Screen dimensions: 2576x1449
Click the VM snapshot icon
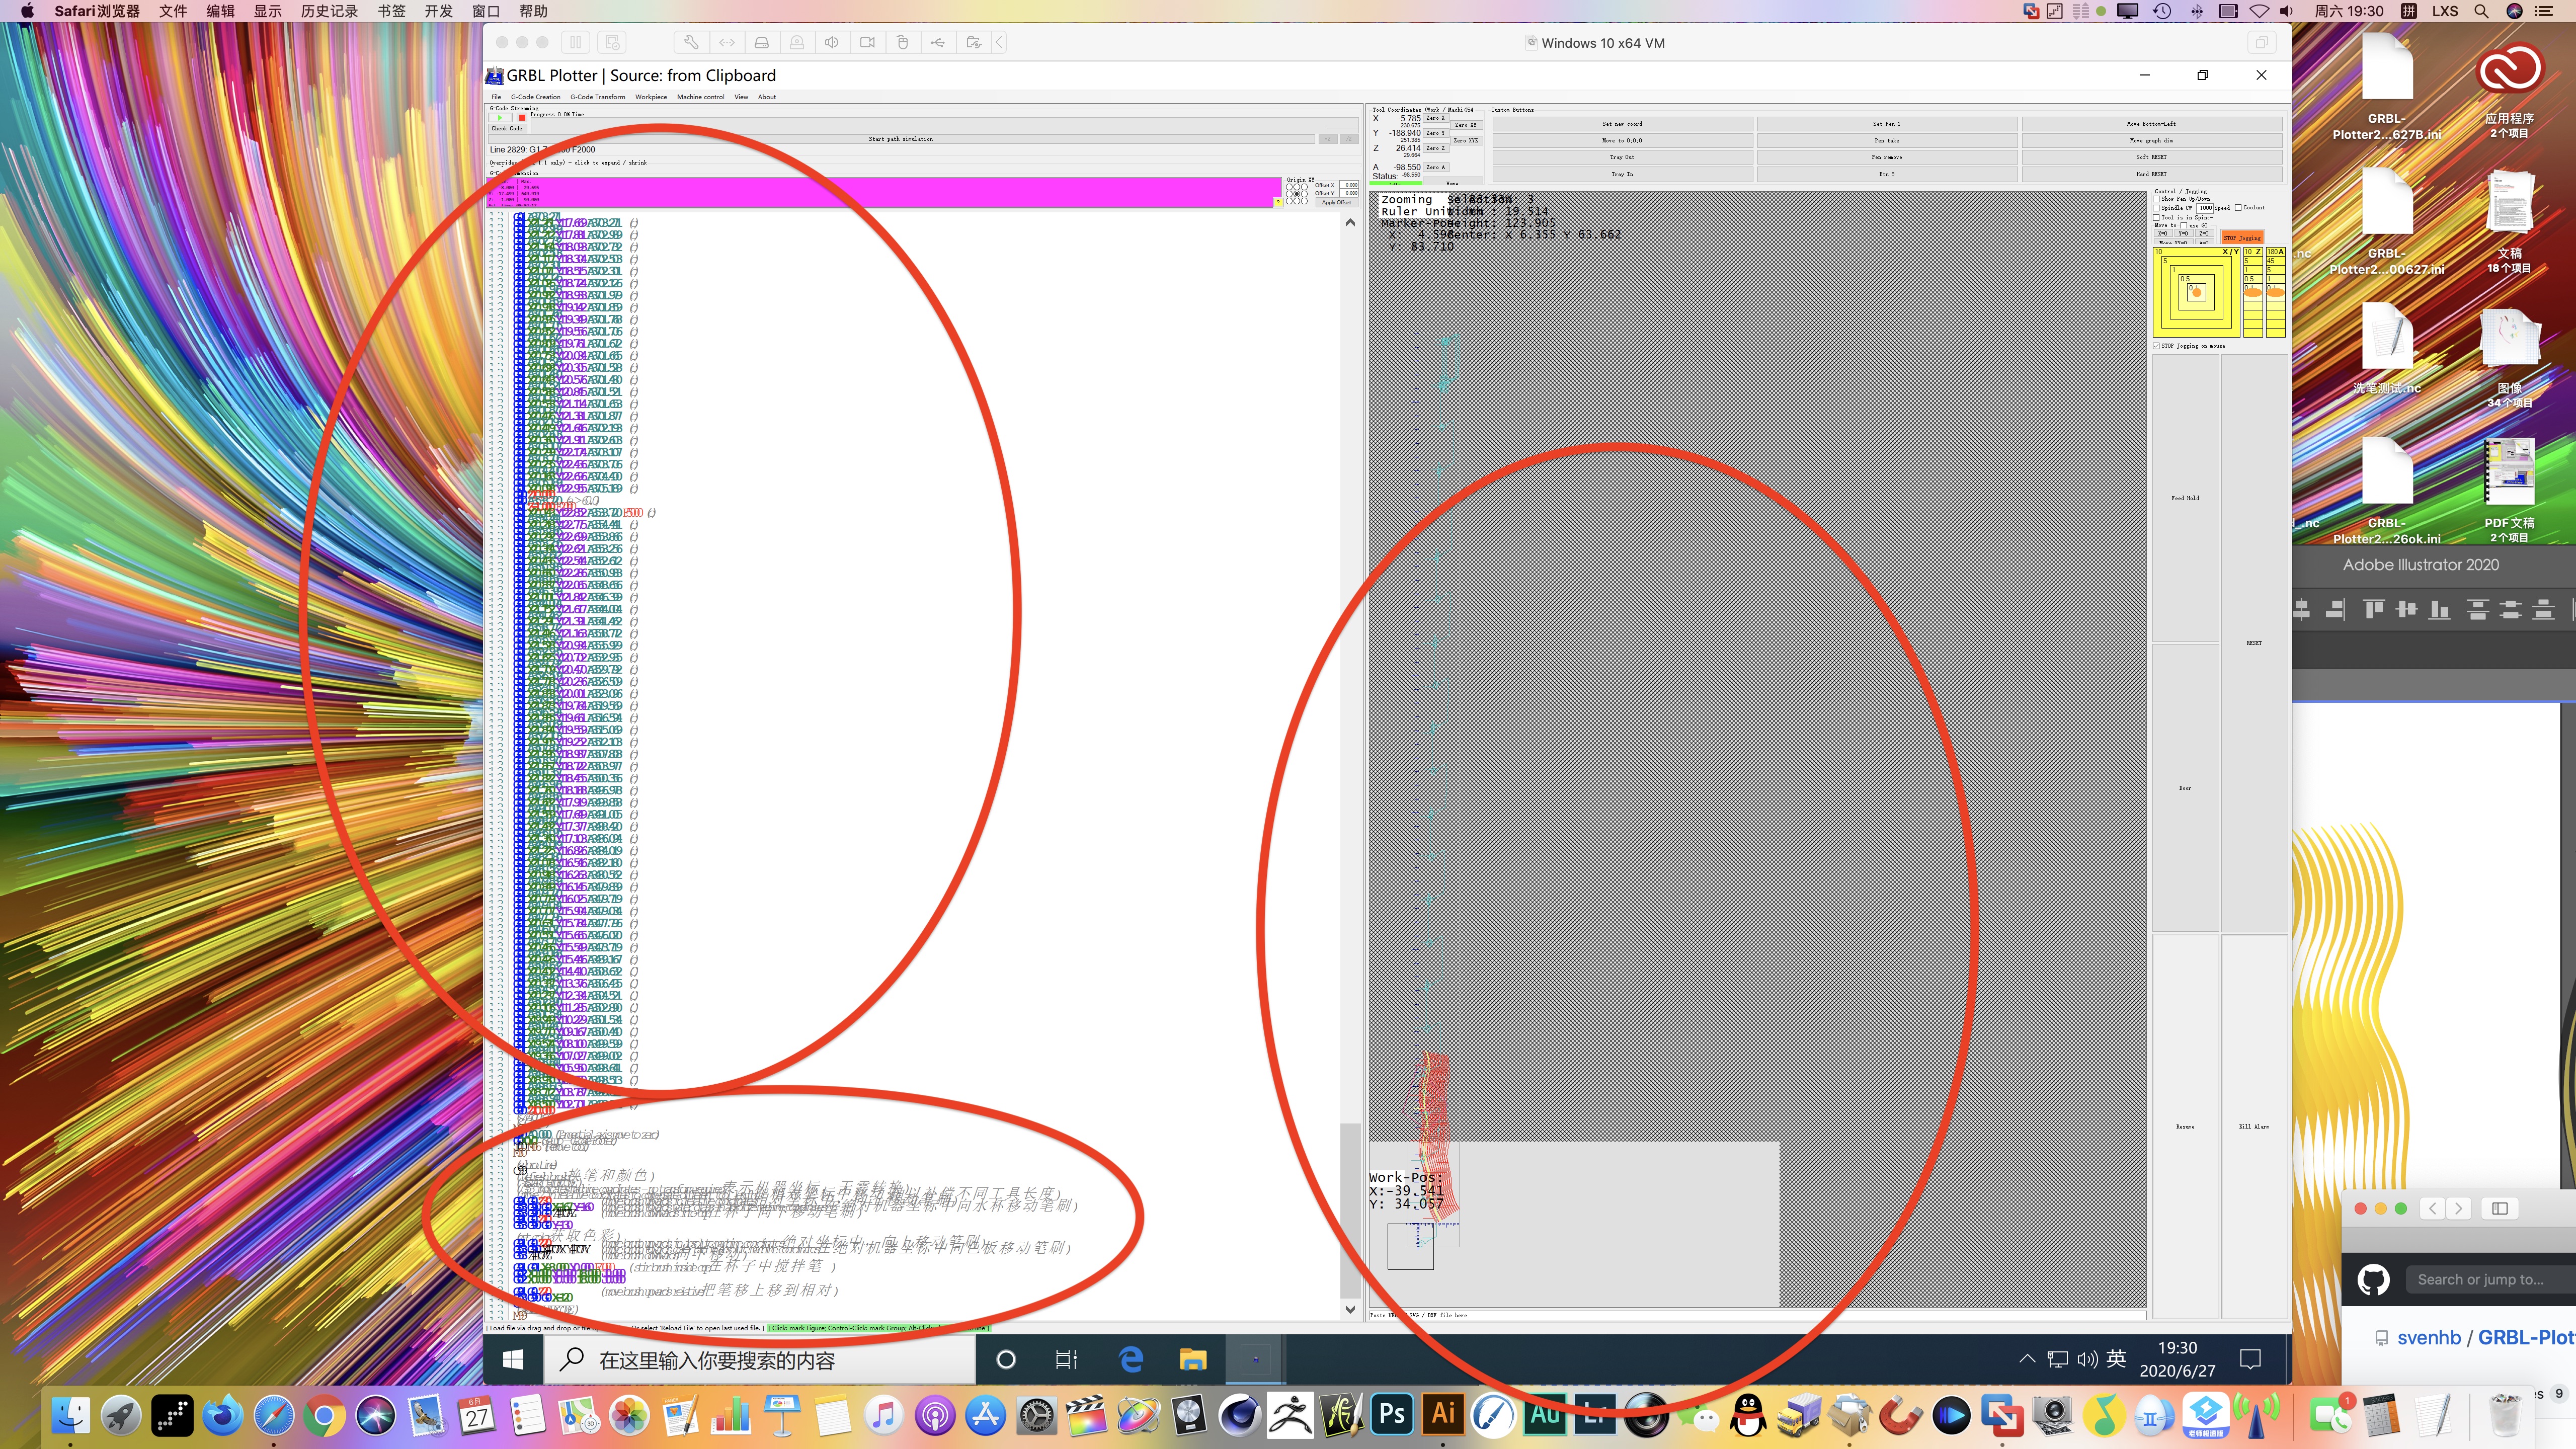(x=612, y=42)
